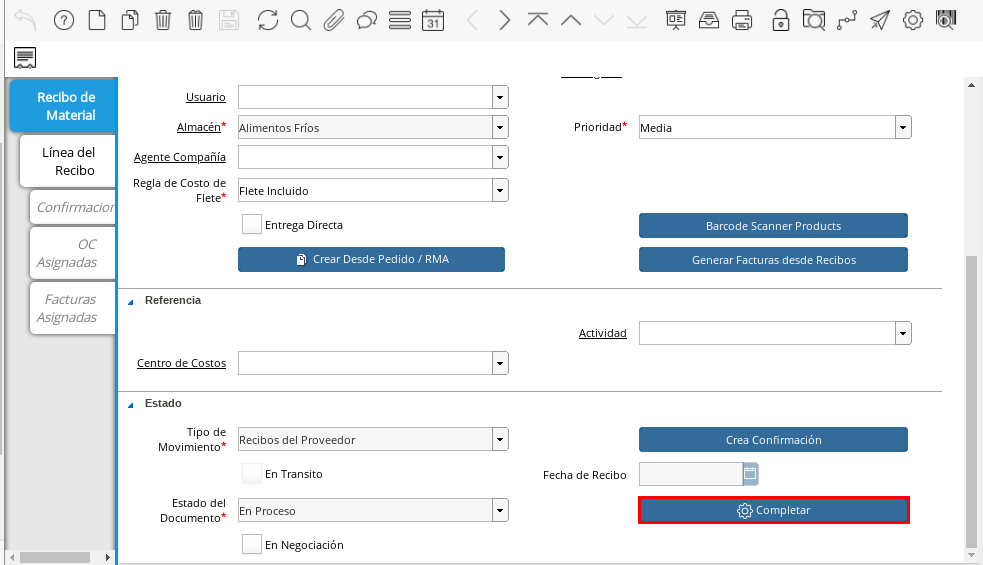Check the En Negociación checkbox
Screen dimensions: 983x565
click(252, 545)
